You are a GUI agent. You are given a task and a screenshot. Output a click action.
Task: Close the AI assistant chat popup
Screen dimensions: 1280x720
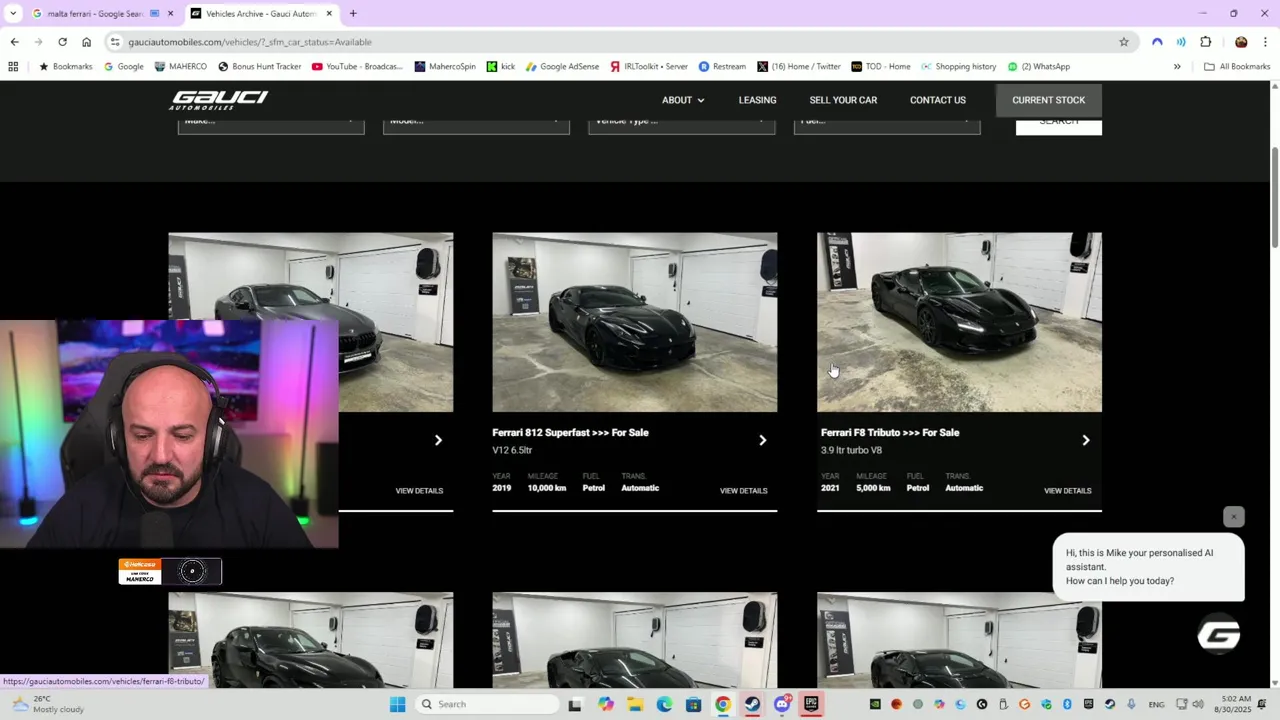pyautogui.click(x=1234, y=517)
